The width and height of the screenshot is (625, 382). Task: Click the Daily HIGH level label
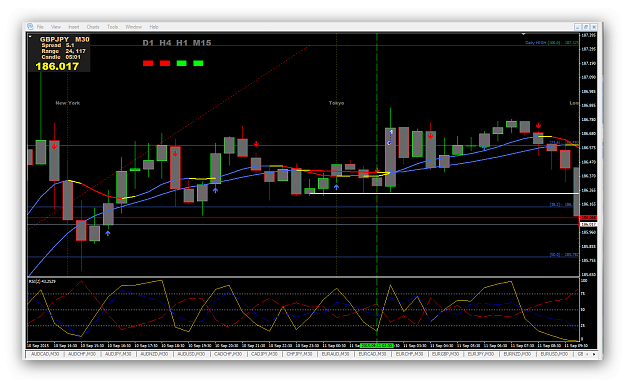[552, 43]
